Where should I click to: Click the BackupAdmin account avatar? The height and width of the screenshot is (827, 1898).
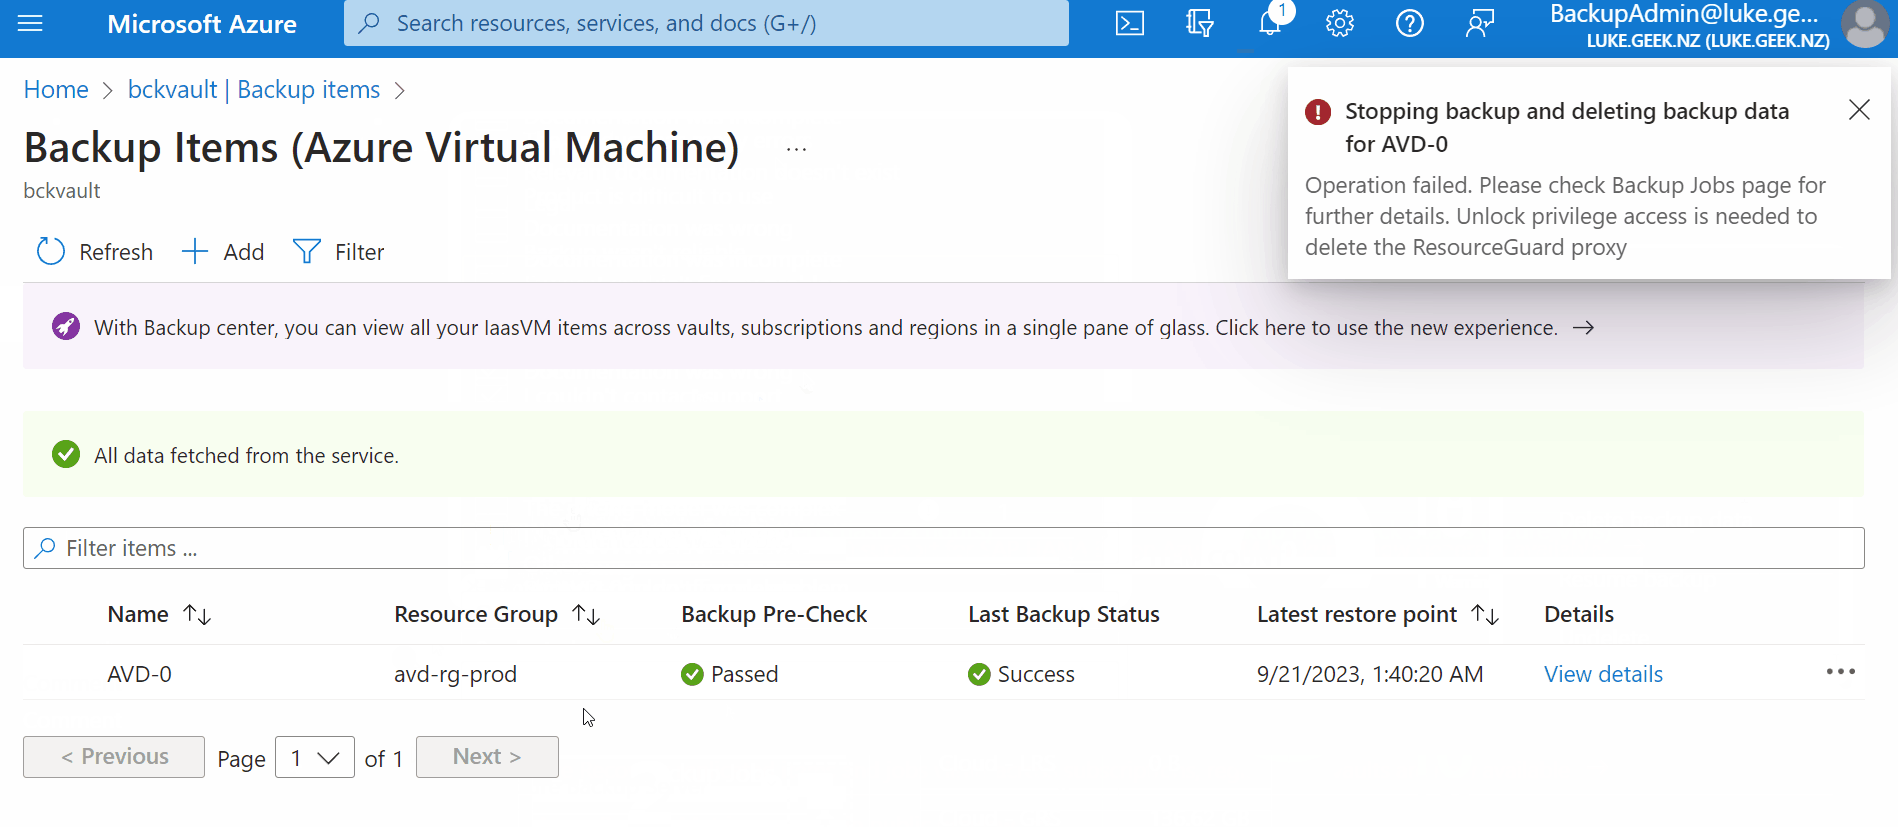pos(1865,24)
